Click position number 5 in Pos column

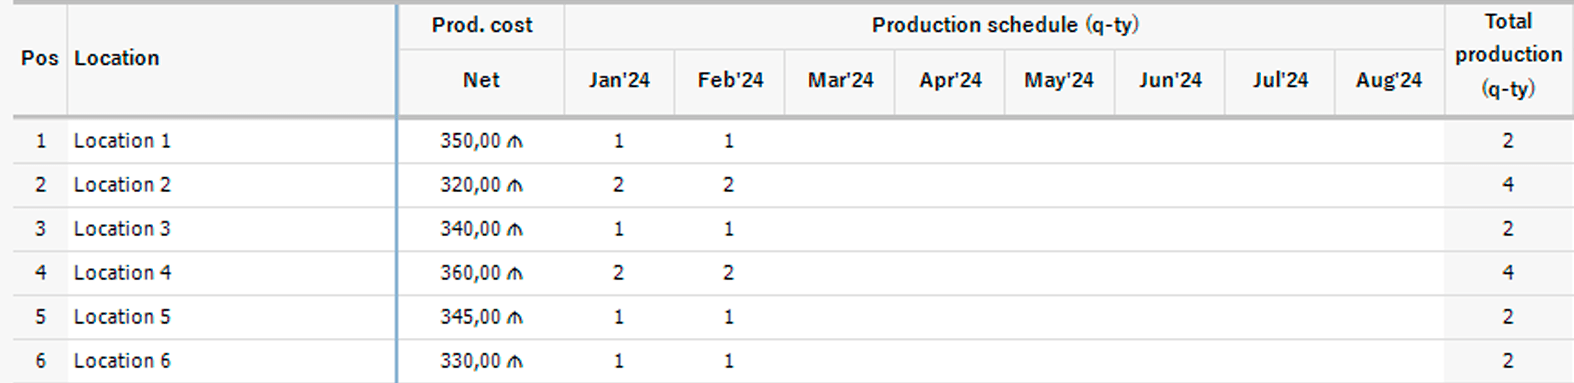(41, 317)
